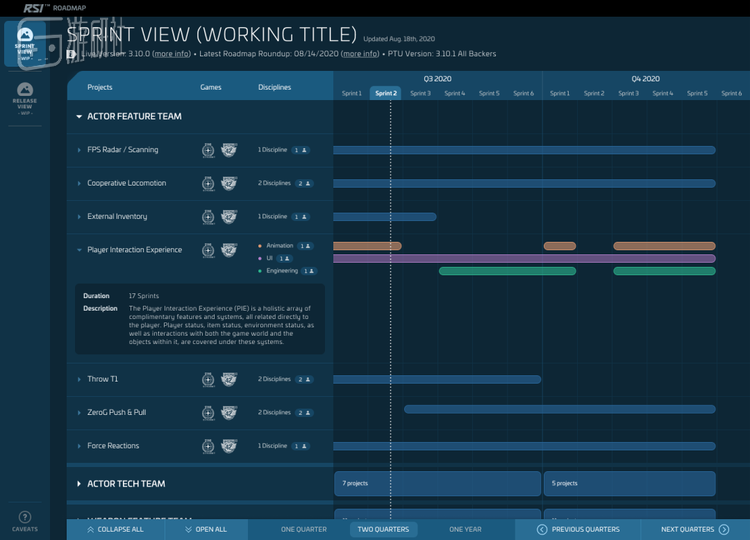This screenshot has width=750, height=540.
Task: Click Star Citizen game icon for FPS Radar / Scanning
Action: 208,150
